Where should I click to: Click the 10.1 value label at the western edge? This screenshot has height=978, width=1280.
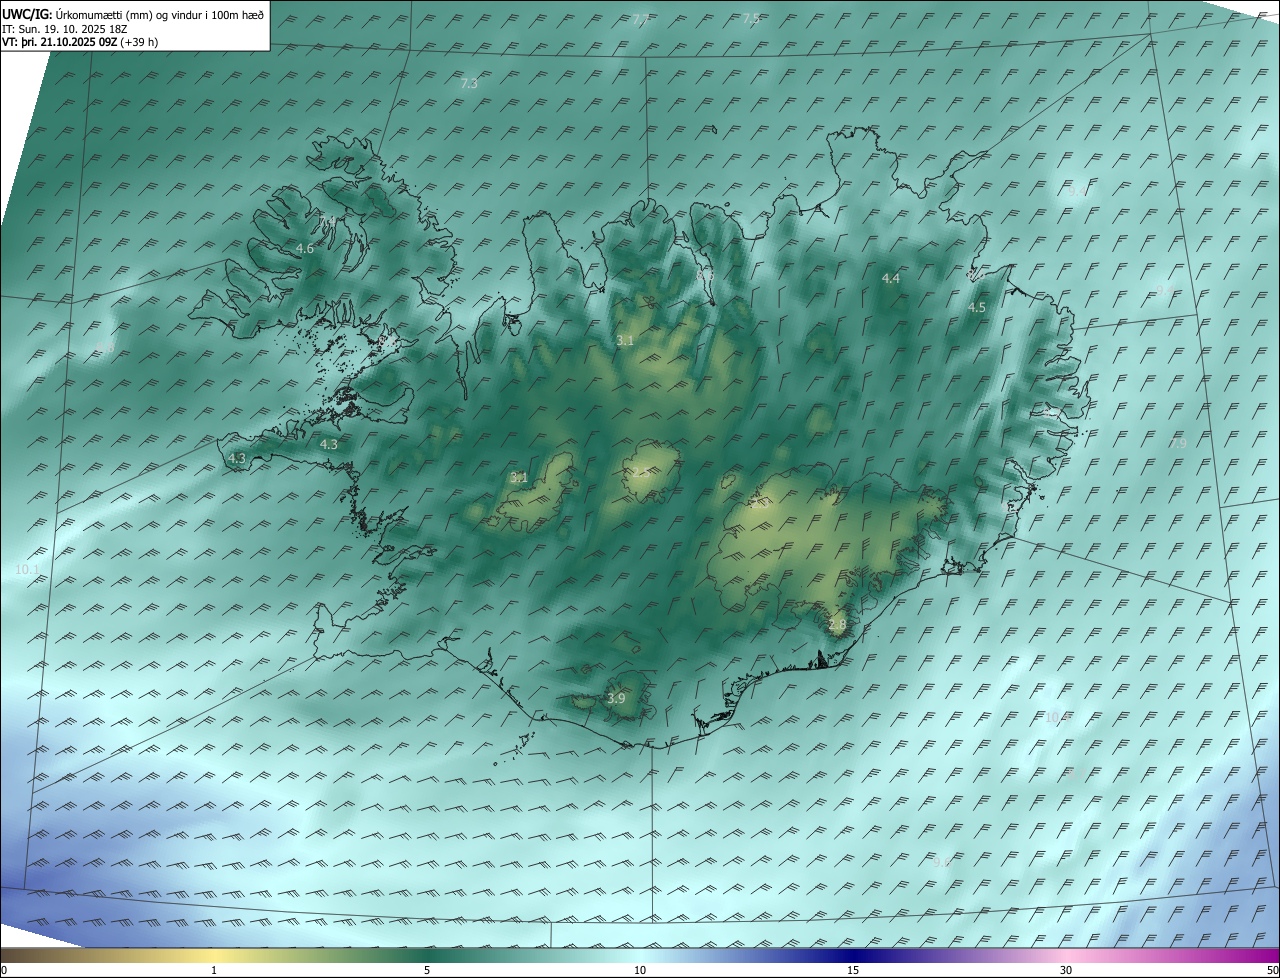click(x=27, y=570)
